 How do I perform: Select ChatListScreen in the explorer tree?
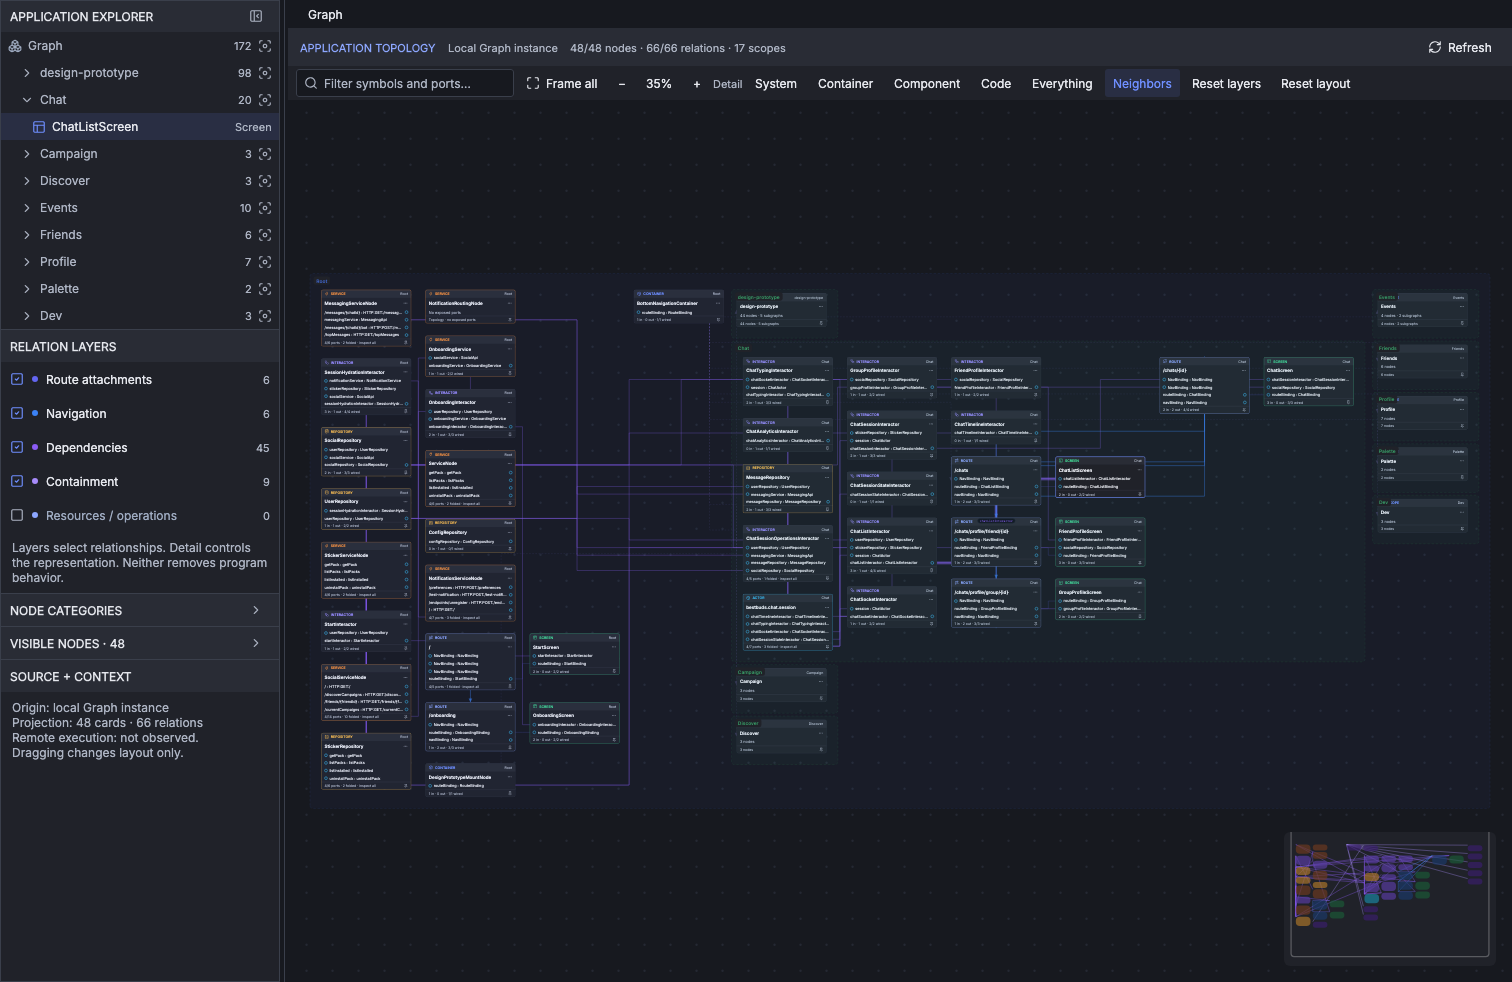tap(140, 127)
